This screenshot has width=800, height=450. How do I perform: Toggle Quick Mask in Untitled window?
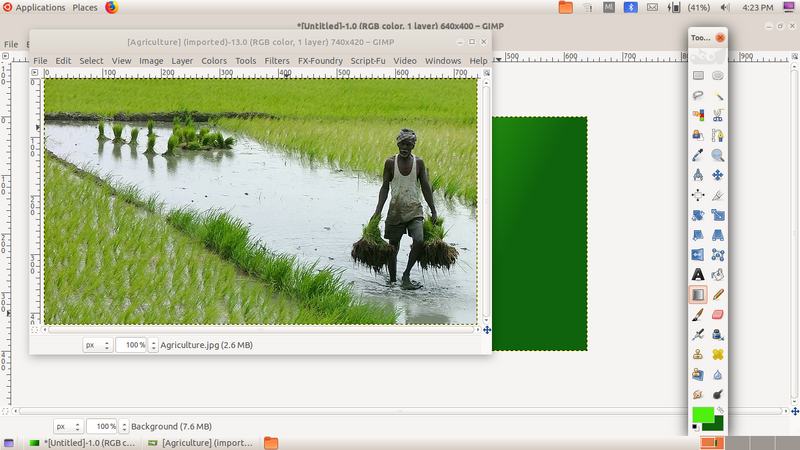pyautogui.click(x=5, y=411)
